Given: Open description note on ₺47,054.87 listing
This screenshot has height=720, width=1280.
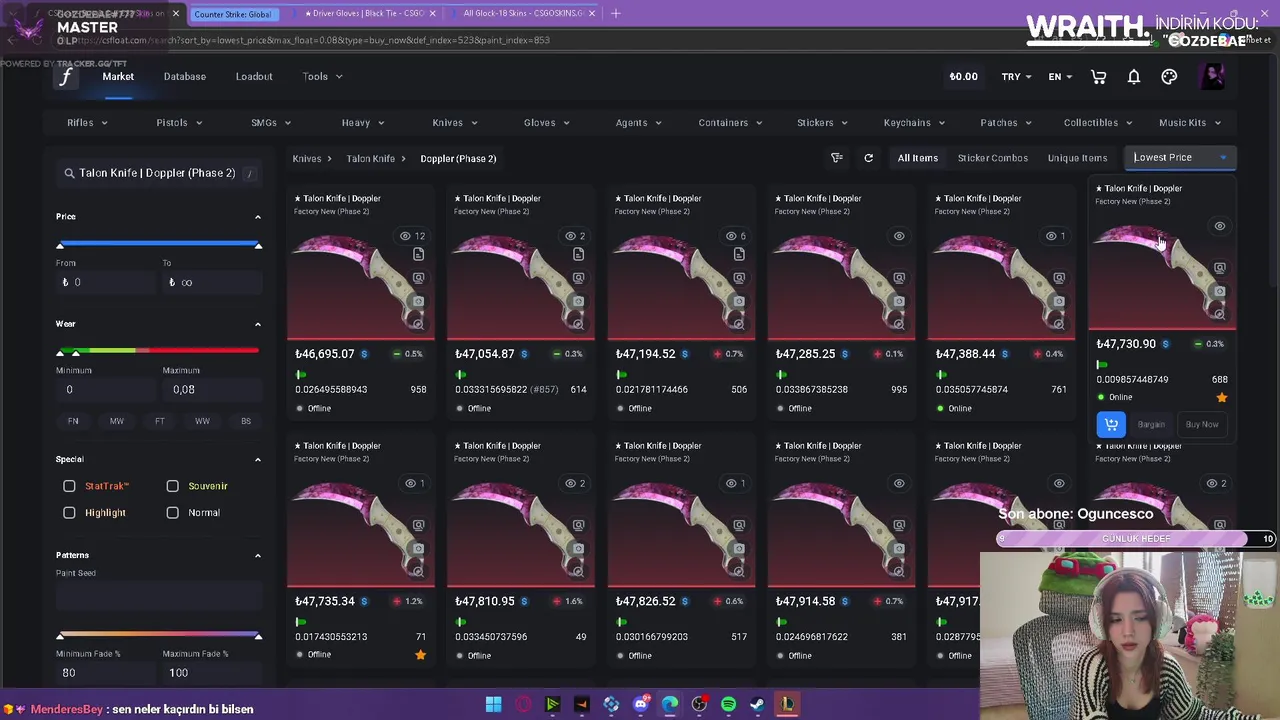Looking at the screenshot, I should pyautogui.click(x=578, y=255).
